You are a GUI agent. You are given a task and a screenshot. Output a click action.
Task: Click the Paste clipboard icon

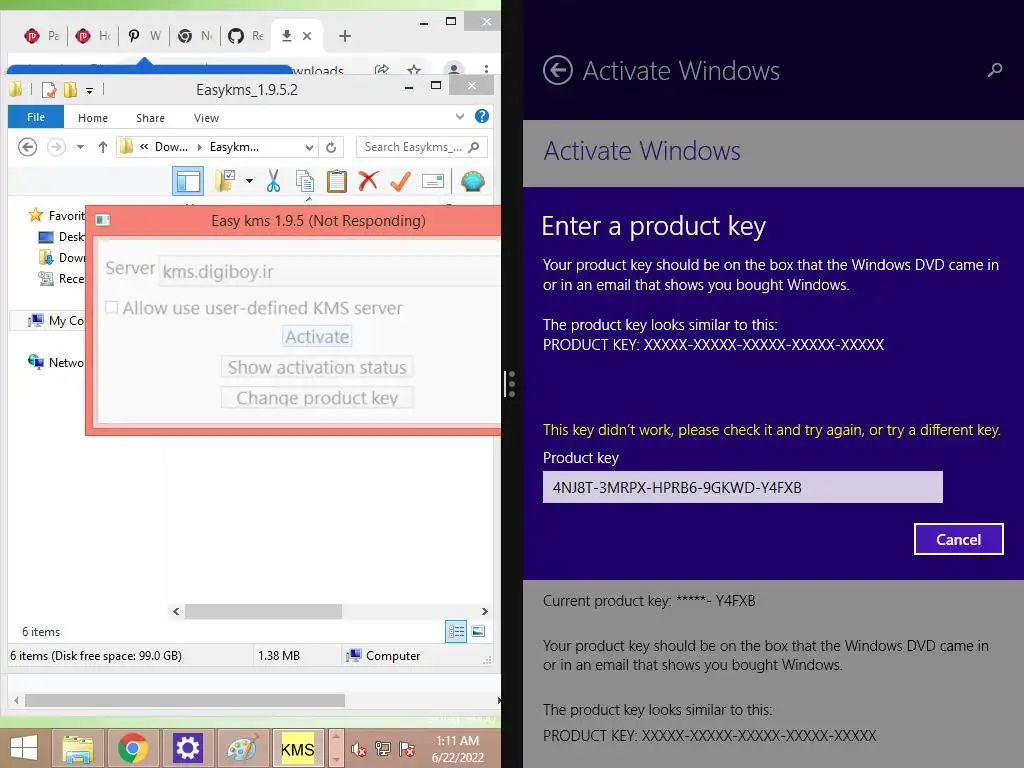point(336,181)
